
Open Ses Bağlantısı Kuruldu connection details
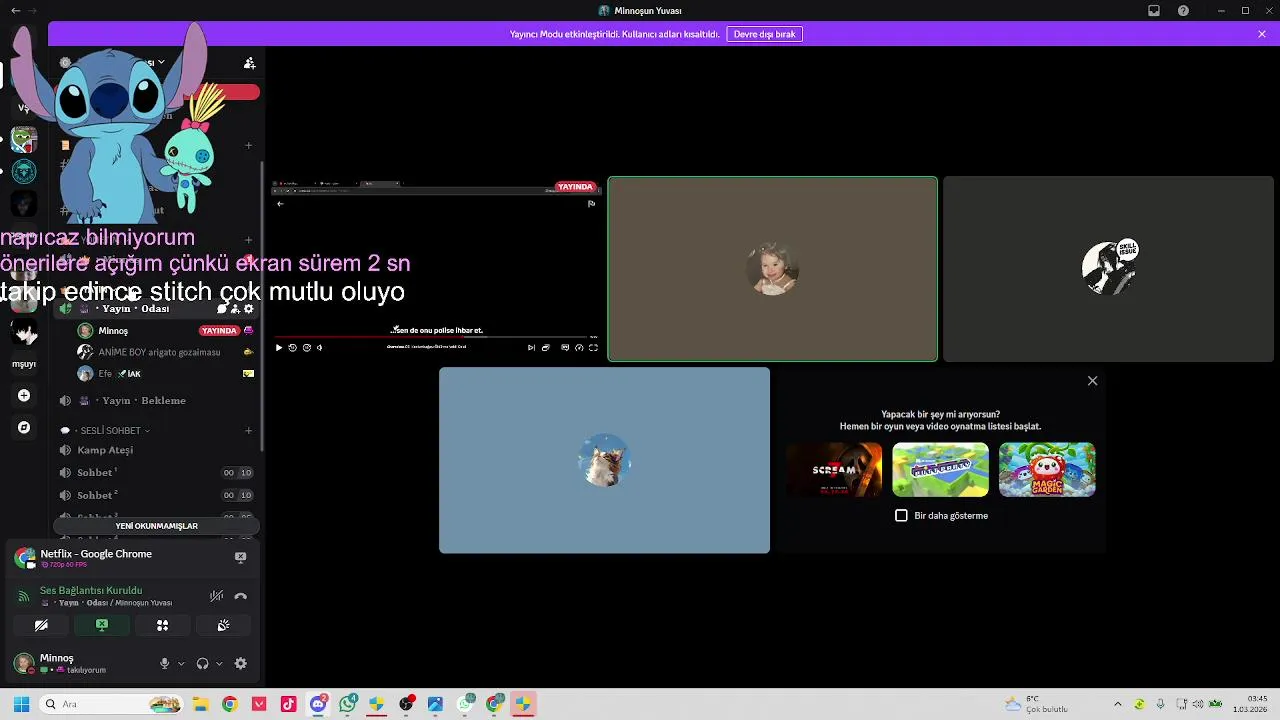91,590
